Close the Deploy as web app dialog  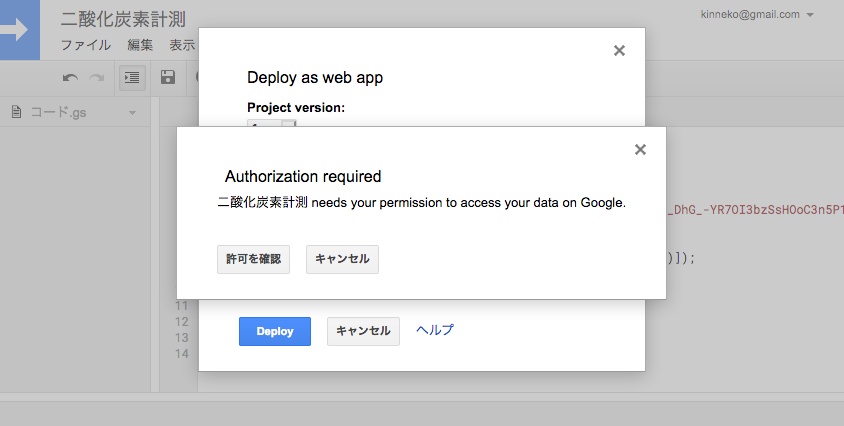pos(619,51)
